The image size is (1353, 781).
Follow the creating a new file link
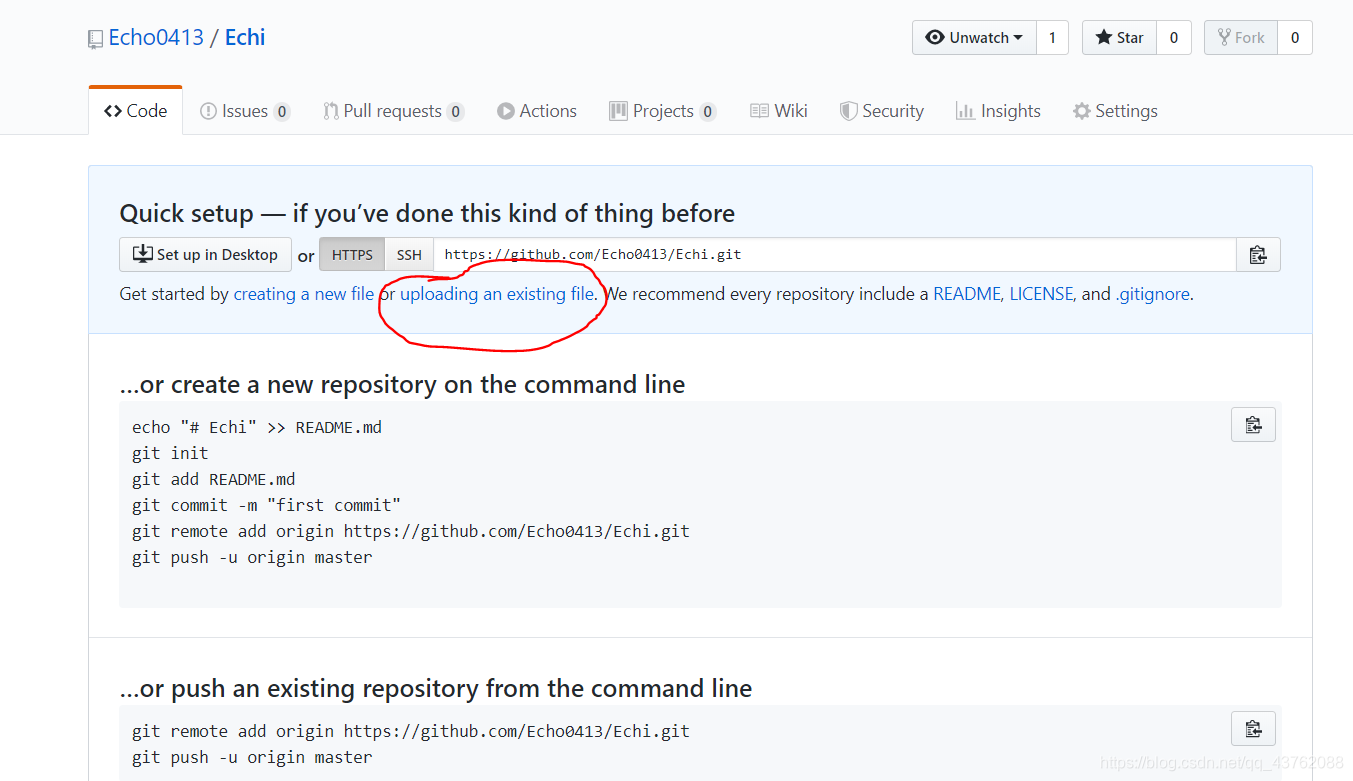(x=304, y=294)
